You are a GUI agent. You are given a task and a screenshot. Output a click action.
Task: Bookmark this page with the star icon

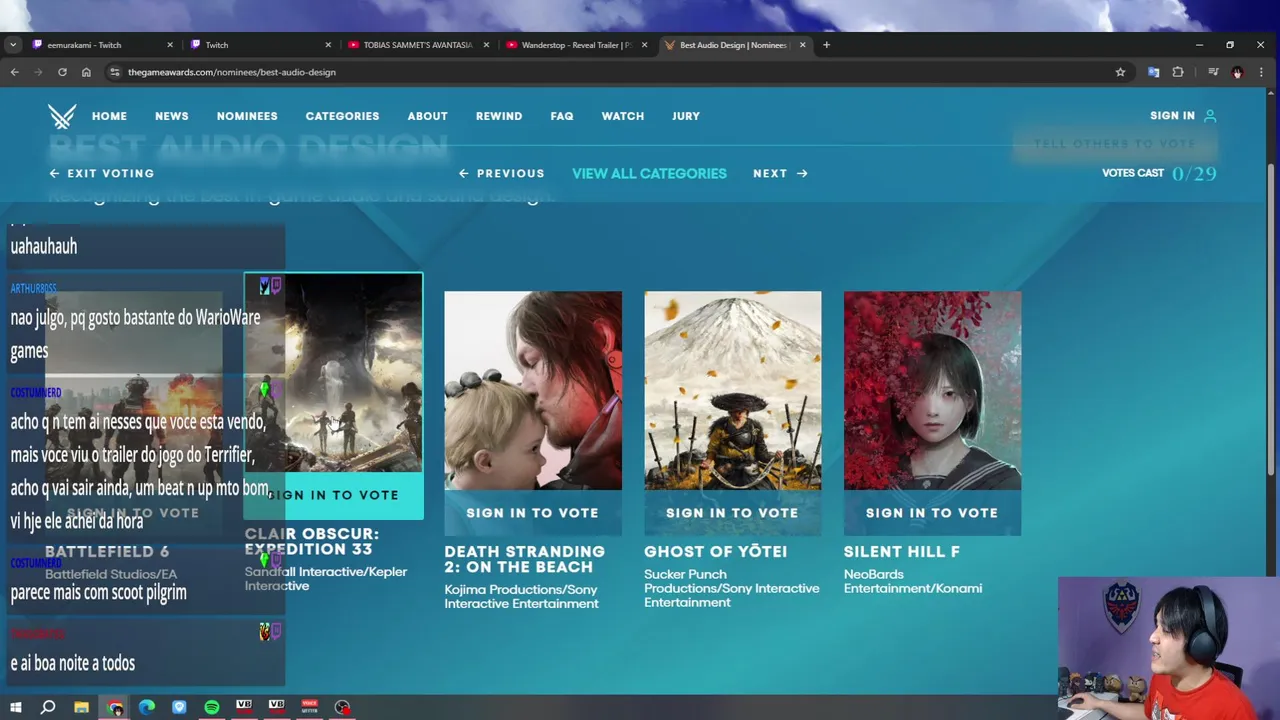coord(1120,72)
